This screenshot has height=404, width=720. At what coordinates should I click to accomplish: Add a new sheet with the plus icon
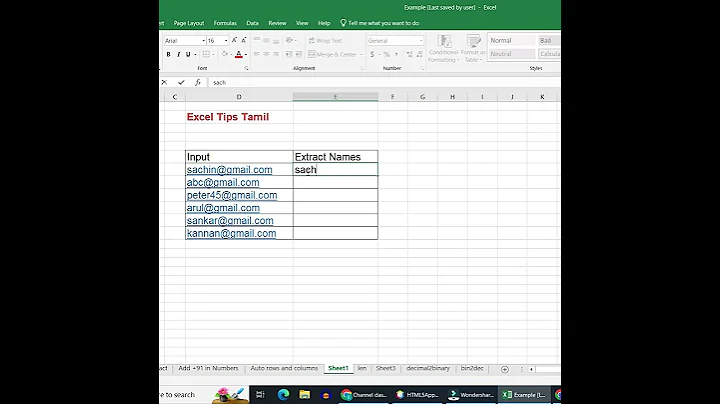click(505, 369)
